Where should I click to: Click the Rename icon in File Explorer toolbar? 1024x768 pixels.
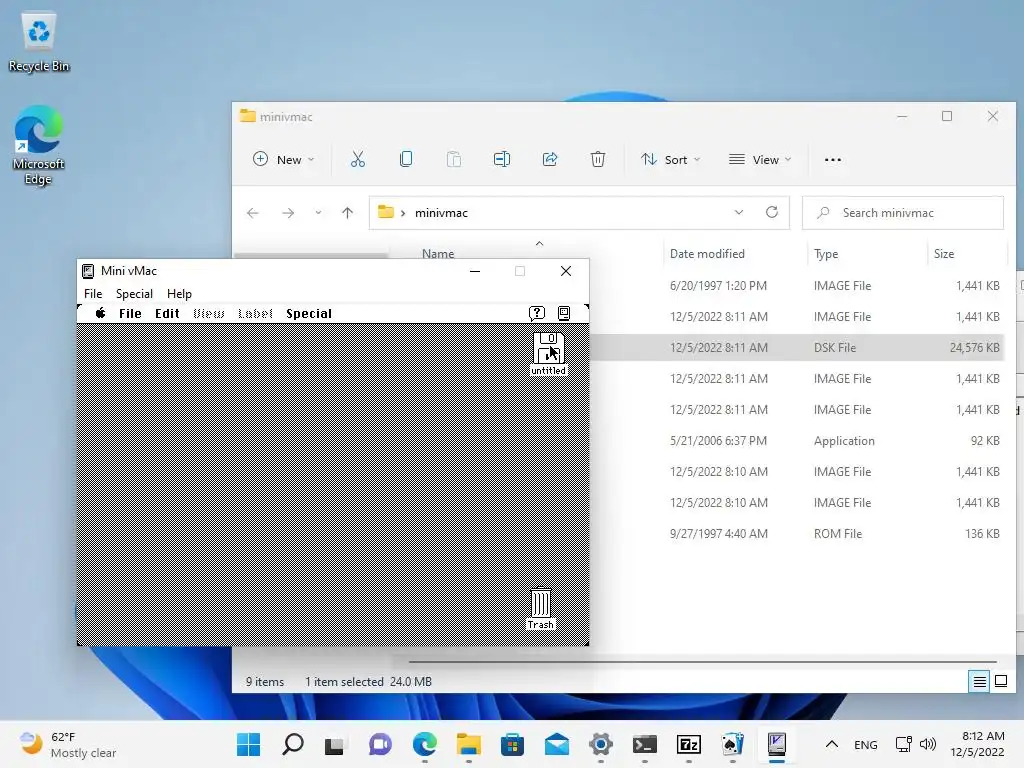point(502,159)
